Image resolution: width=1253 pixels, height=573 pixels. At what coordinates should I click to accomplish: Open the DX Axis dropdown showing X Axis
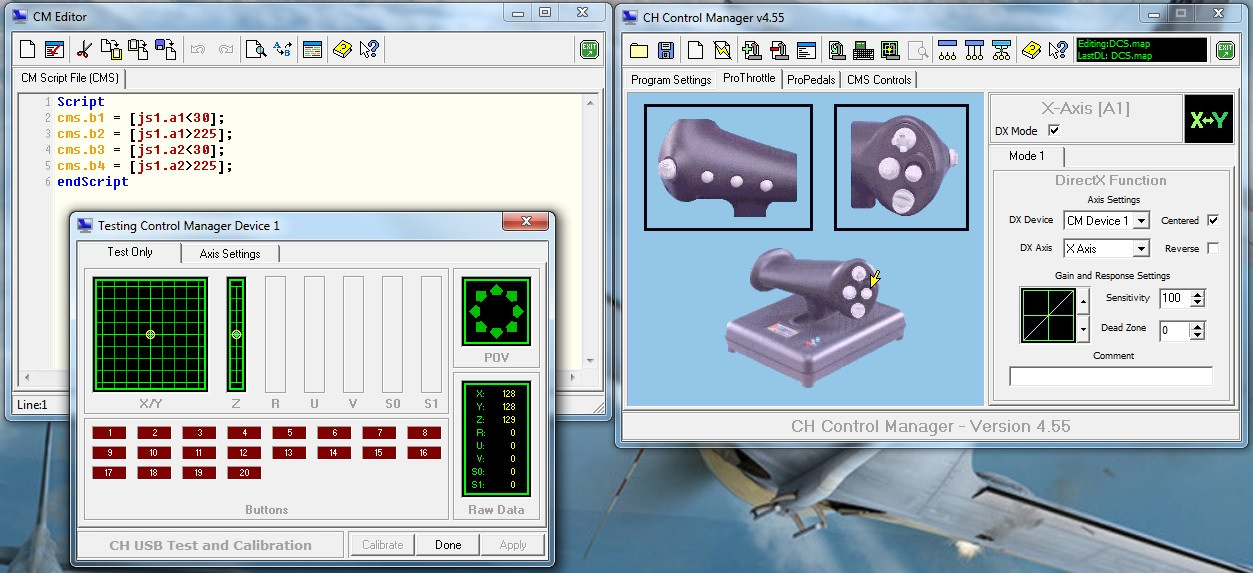pyautogui.click(x=1141, y=248)
